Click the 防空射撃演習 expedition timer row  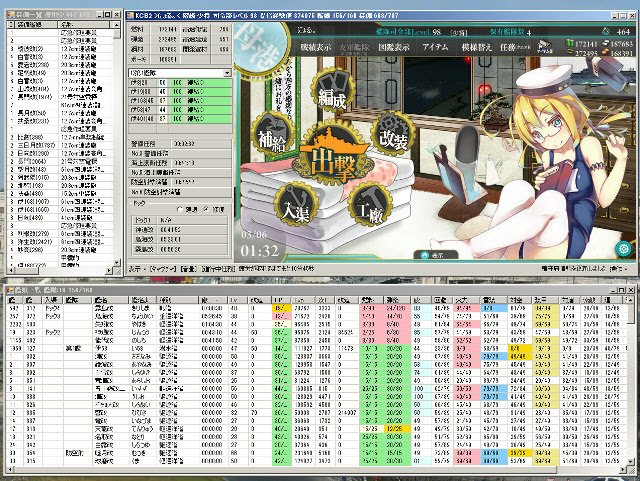pos(180,182)
